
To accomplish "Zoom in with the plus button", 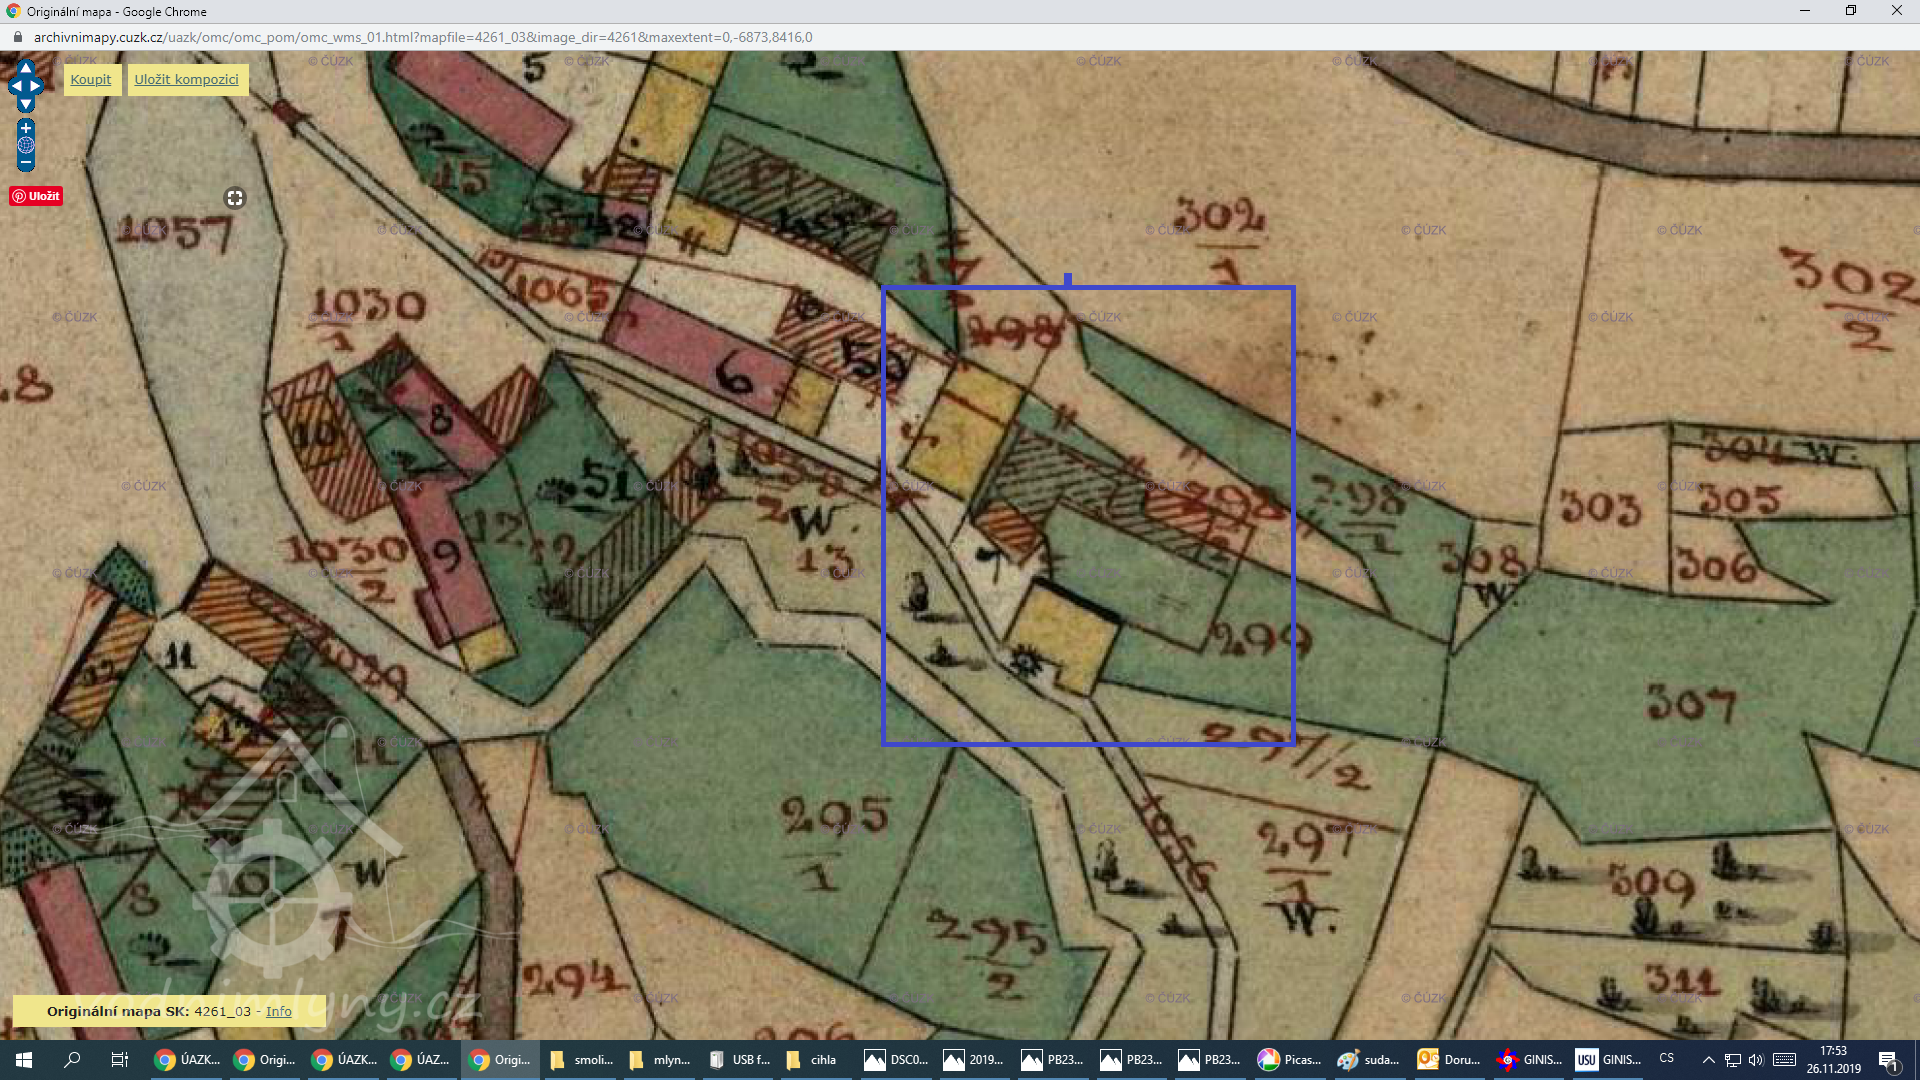I will pyautogui.click(x=26, y=128).
